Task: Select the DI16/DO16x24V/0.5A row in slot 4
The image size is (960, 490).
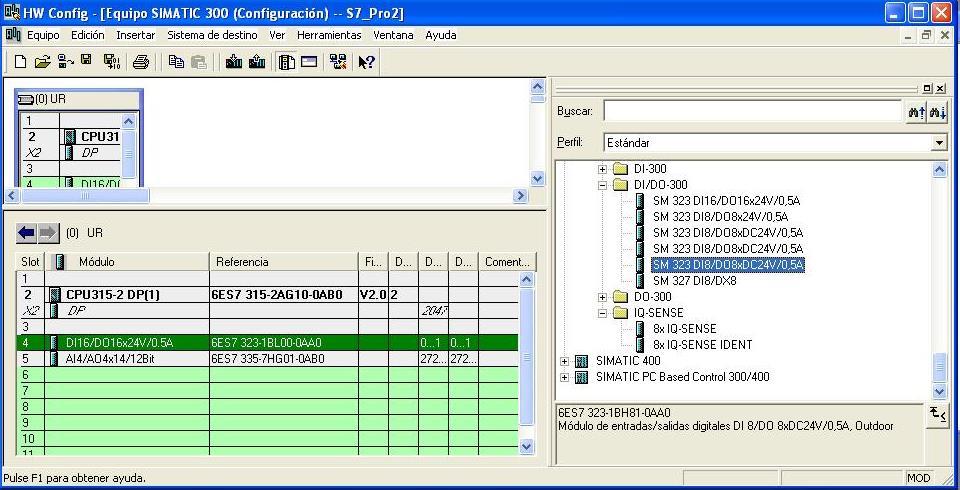Action: tap(267, 342)
